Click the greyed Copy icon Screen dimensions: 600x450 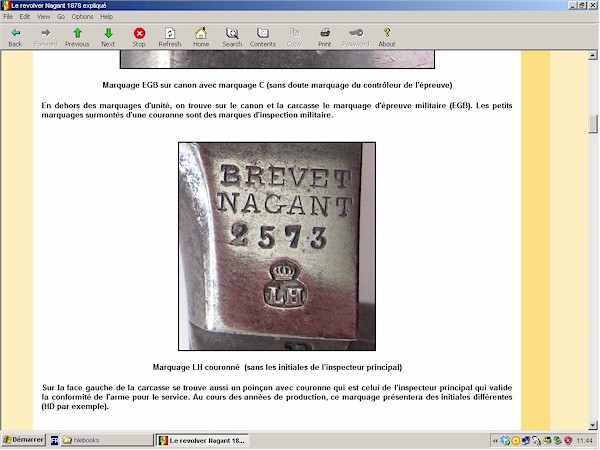pos(294,33)
